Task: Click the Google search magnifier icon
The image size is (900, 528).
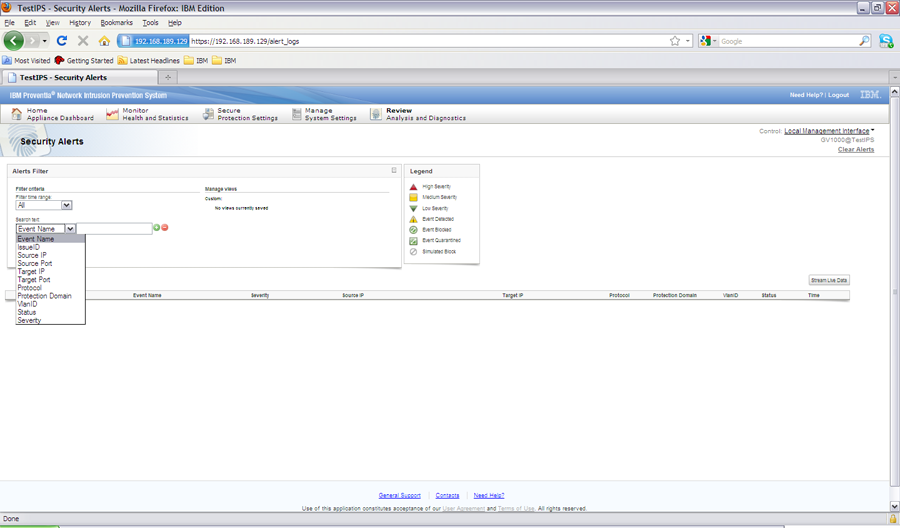Action: pyautogui.click(x=864, y=41)
